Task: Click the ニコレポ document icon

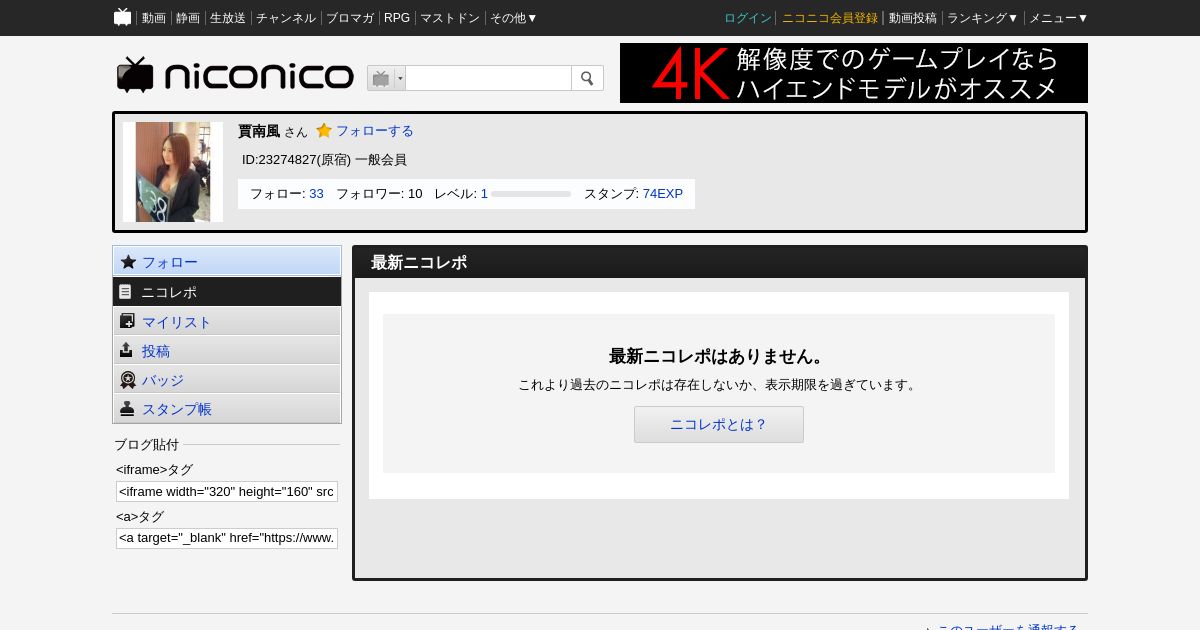Action: [125, 292]
